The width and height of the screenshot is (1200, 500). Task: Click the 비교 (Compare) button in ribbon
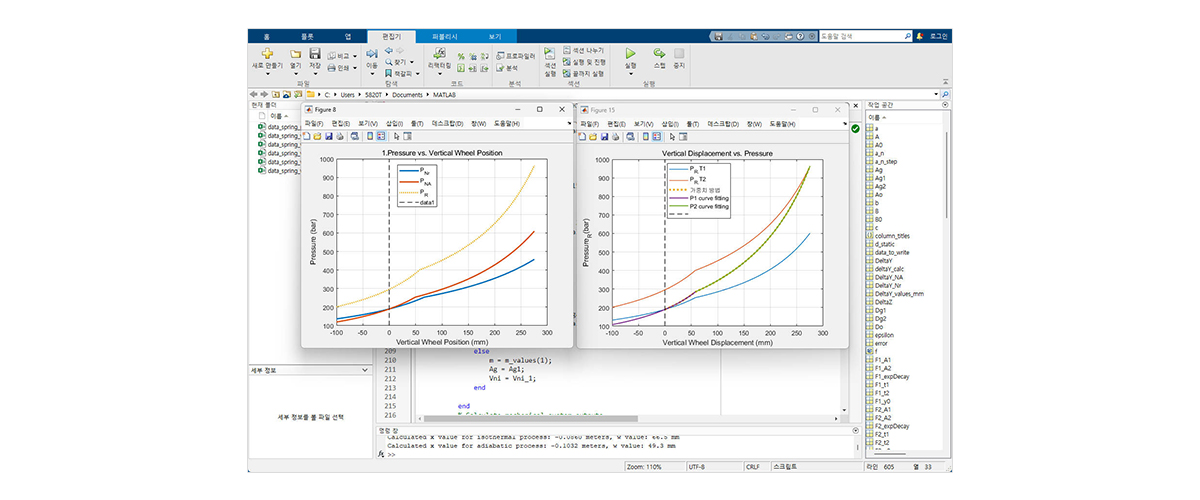click(341, 56)
